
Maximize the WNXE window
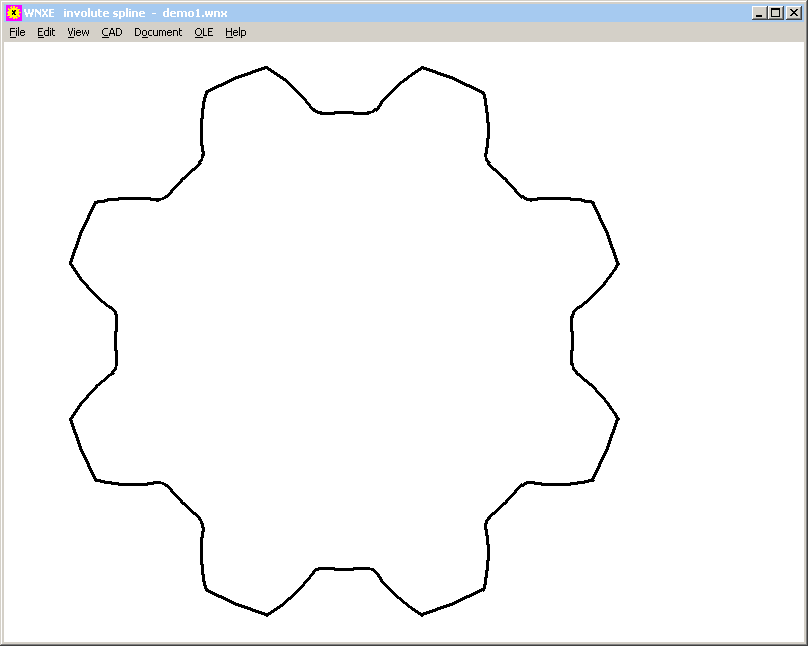pos(775,13)
